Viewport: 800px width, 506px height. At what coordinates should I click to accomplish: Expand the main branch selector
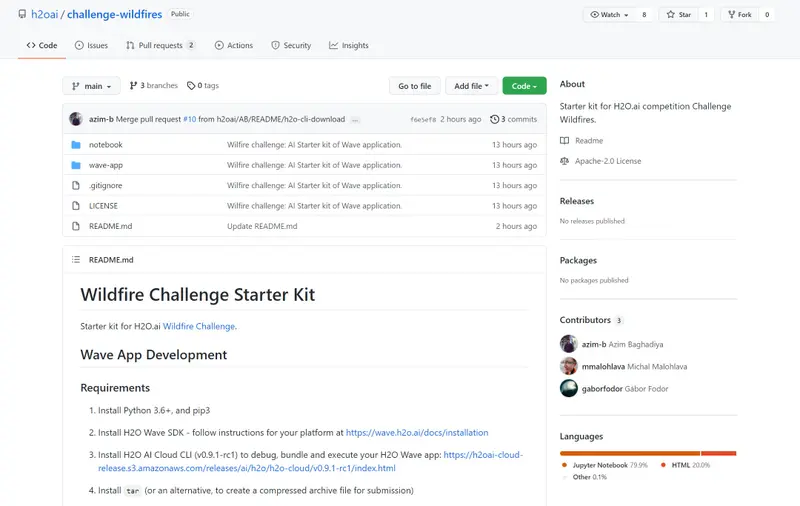tap(91, 86)
